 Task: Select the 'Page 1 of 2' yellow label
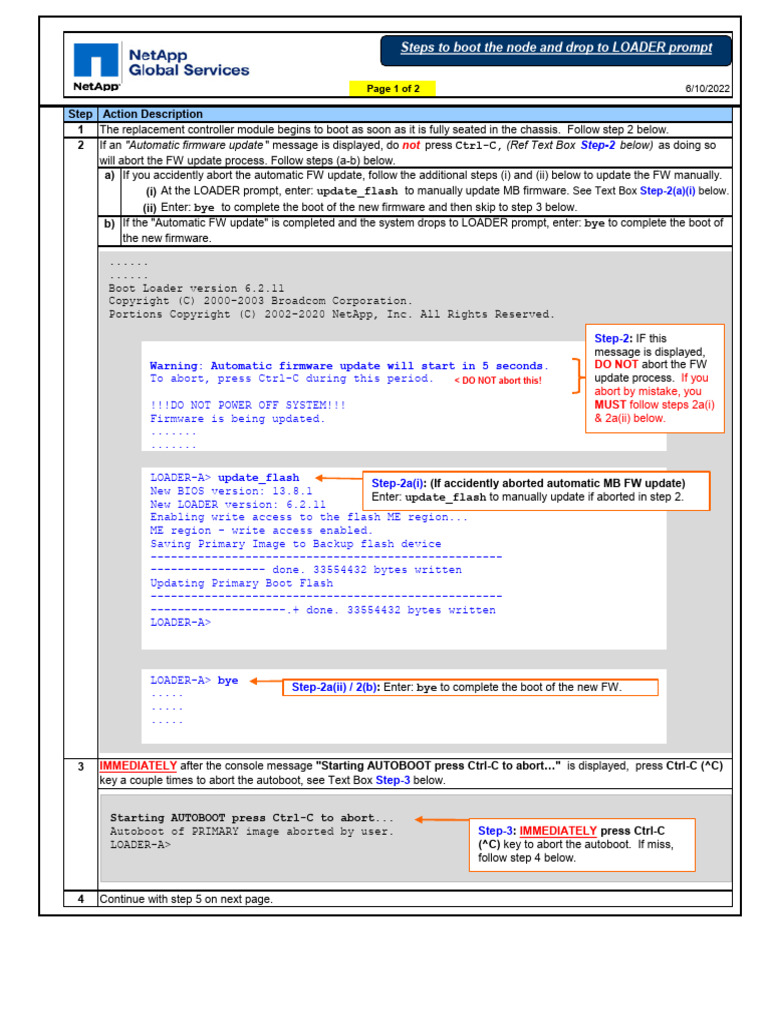392,89
